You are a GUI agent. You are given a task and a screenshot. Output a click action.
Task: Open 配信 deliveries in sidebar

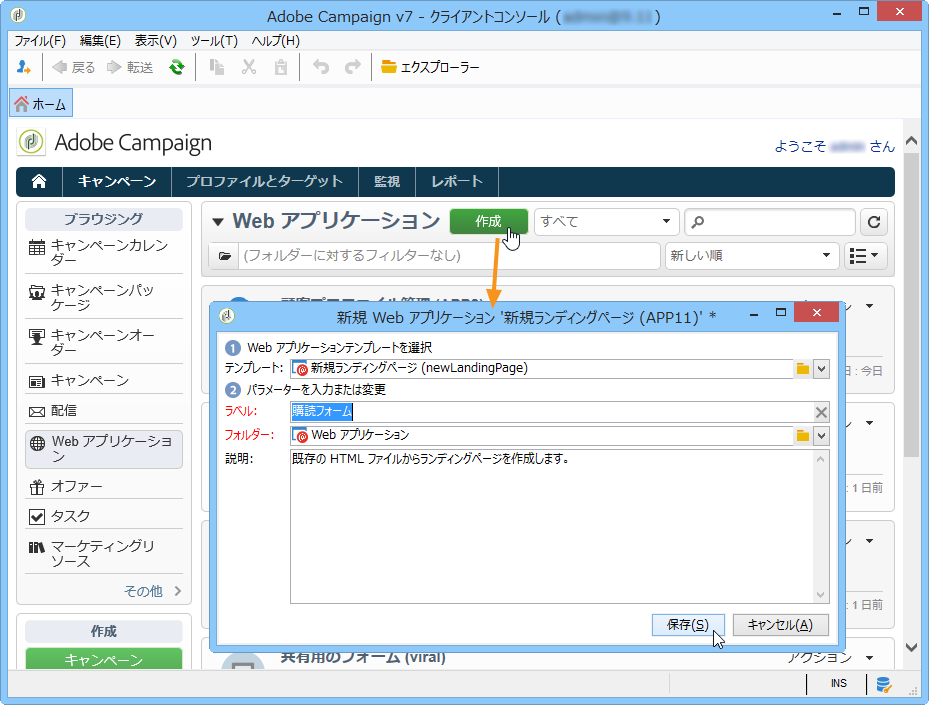click(104, 411)
